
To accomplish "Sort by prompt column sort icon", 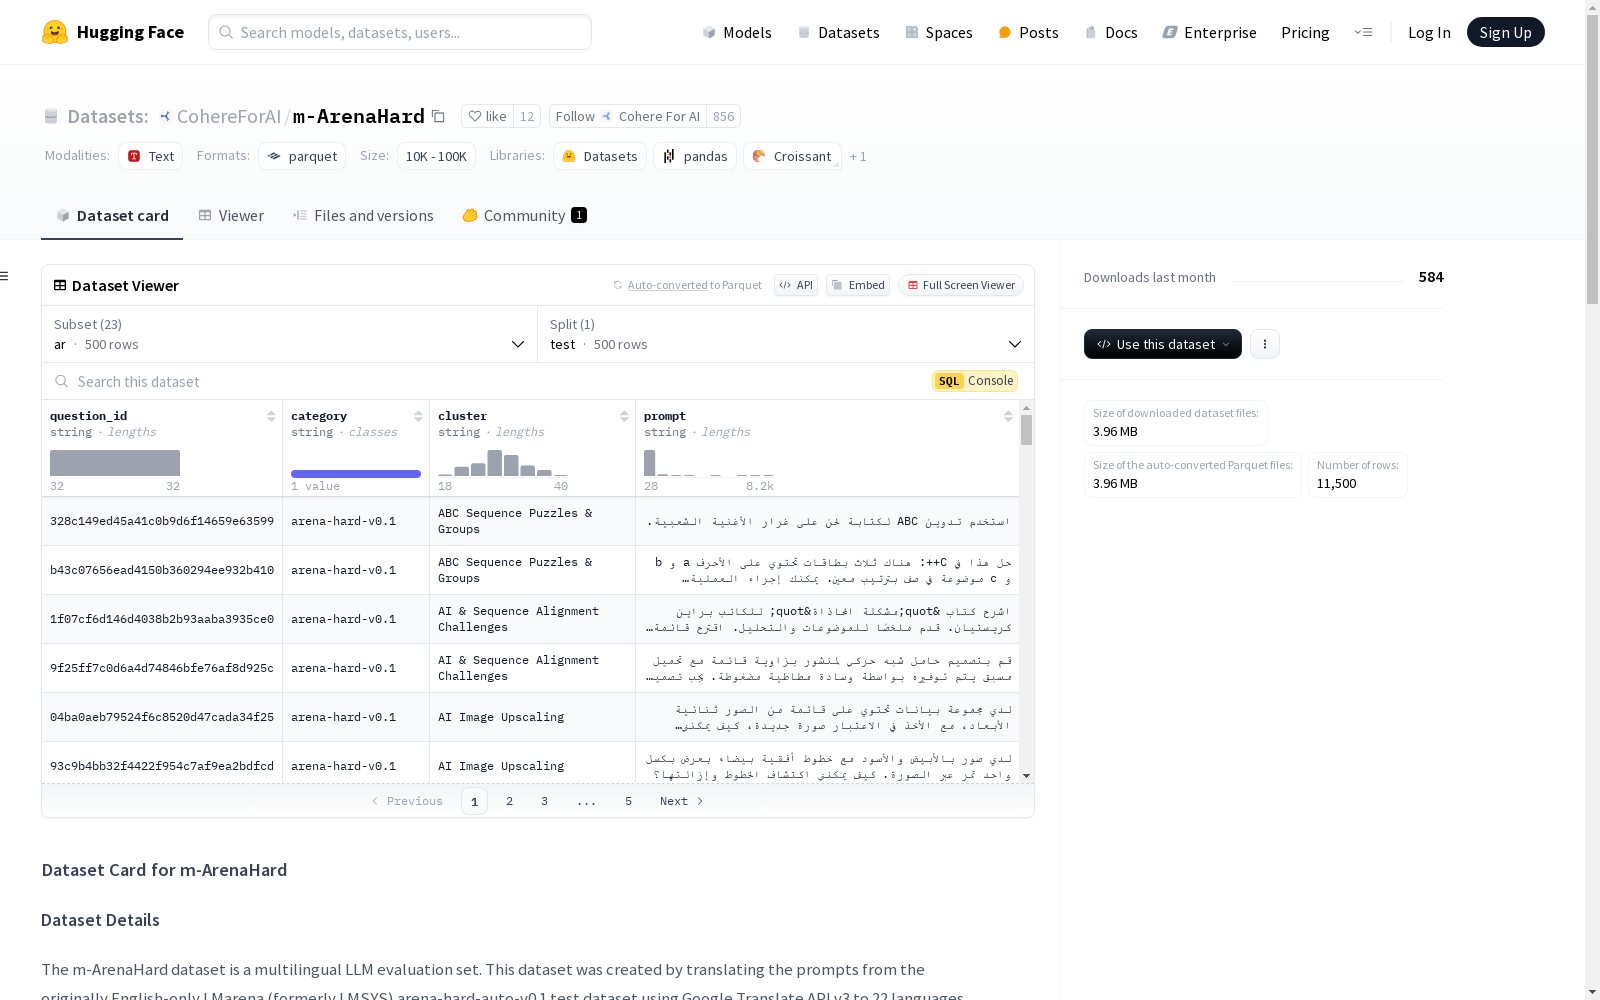I will (1008, 416).
